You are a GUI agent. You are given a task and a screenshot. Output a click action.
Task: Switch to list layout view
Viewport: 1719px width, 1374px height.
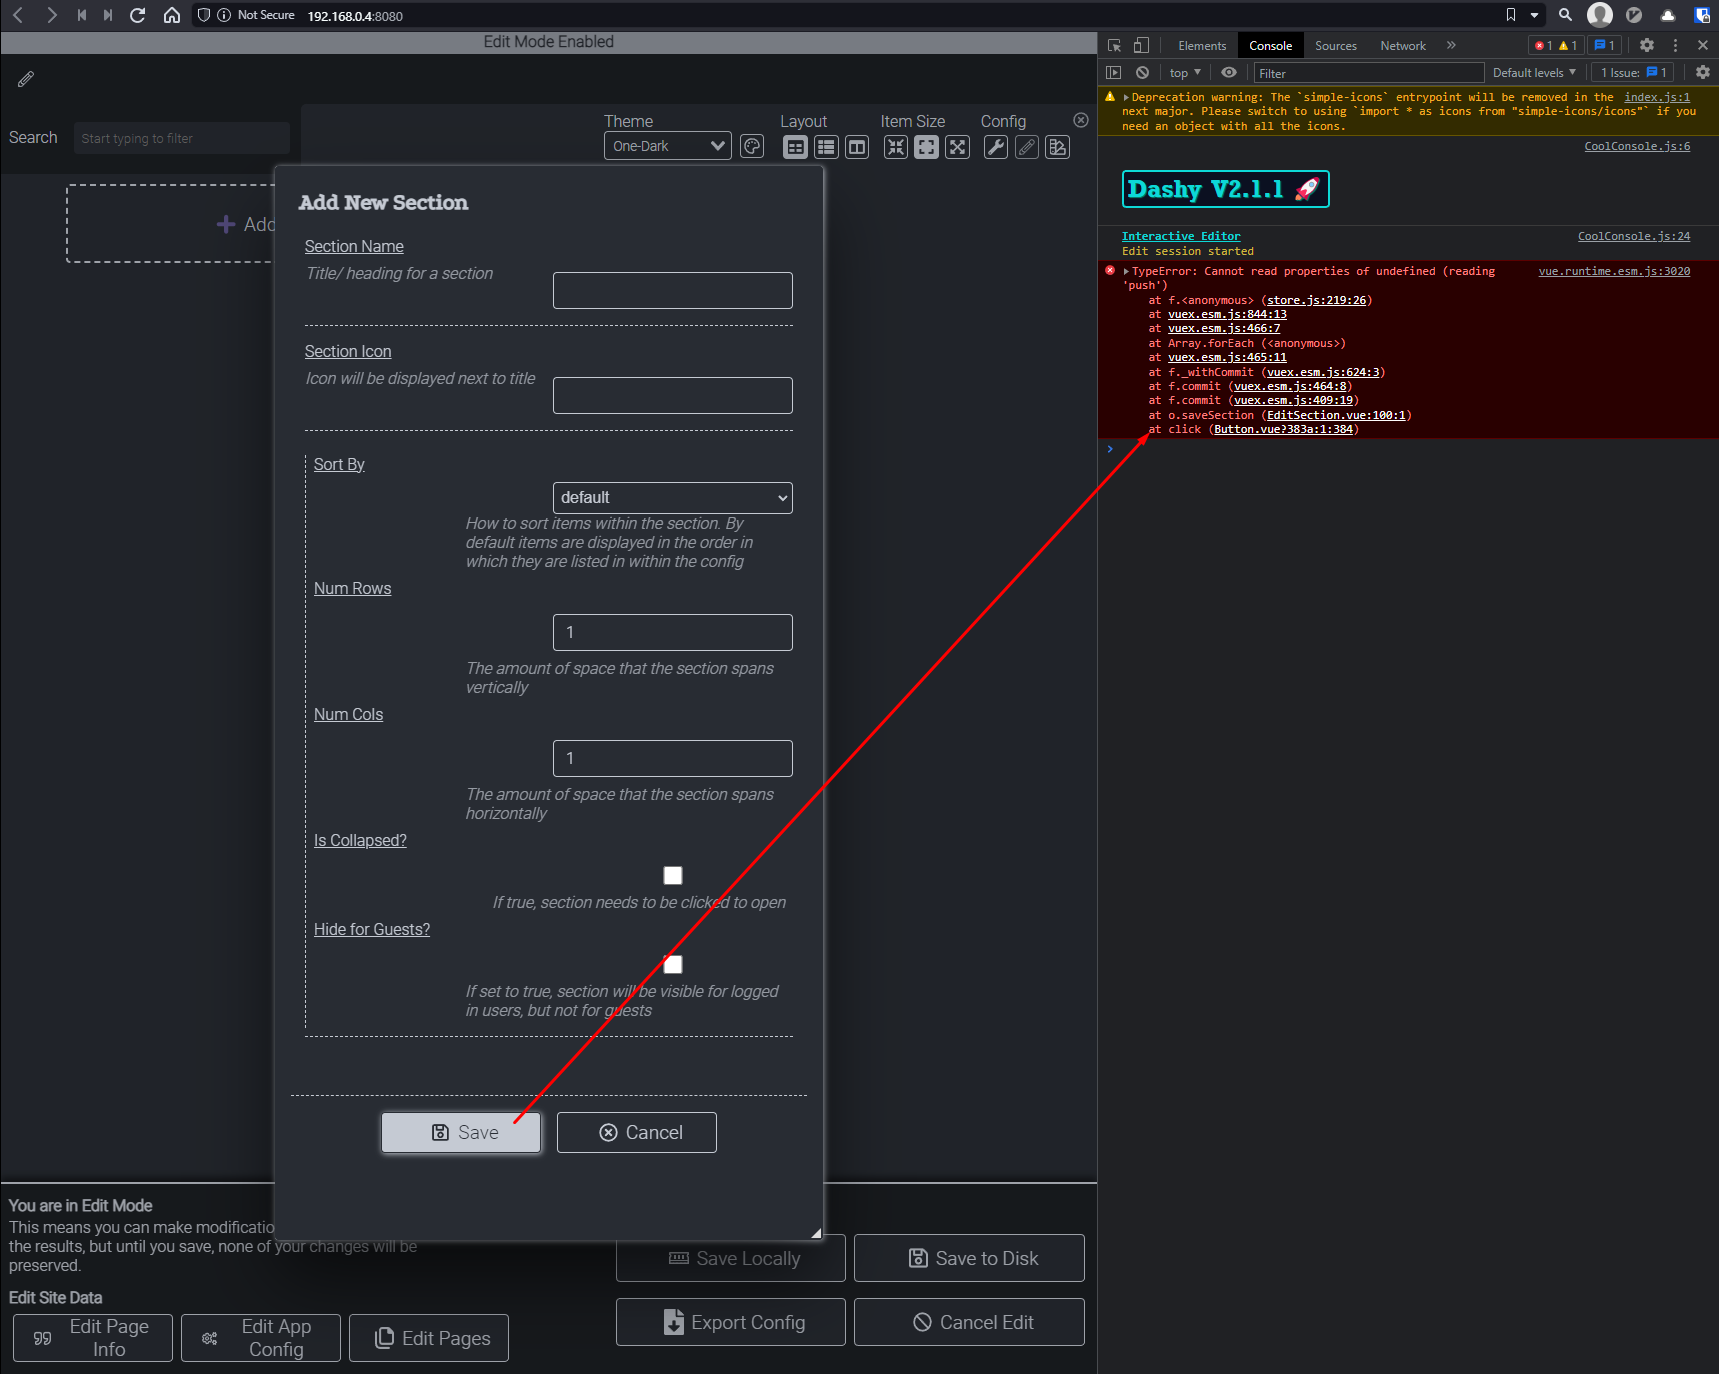click(826, 147)
